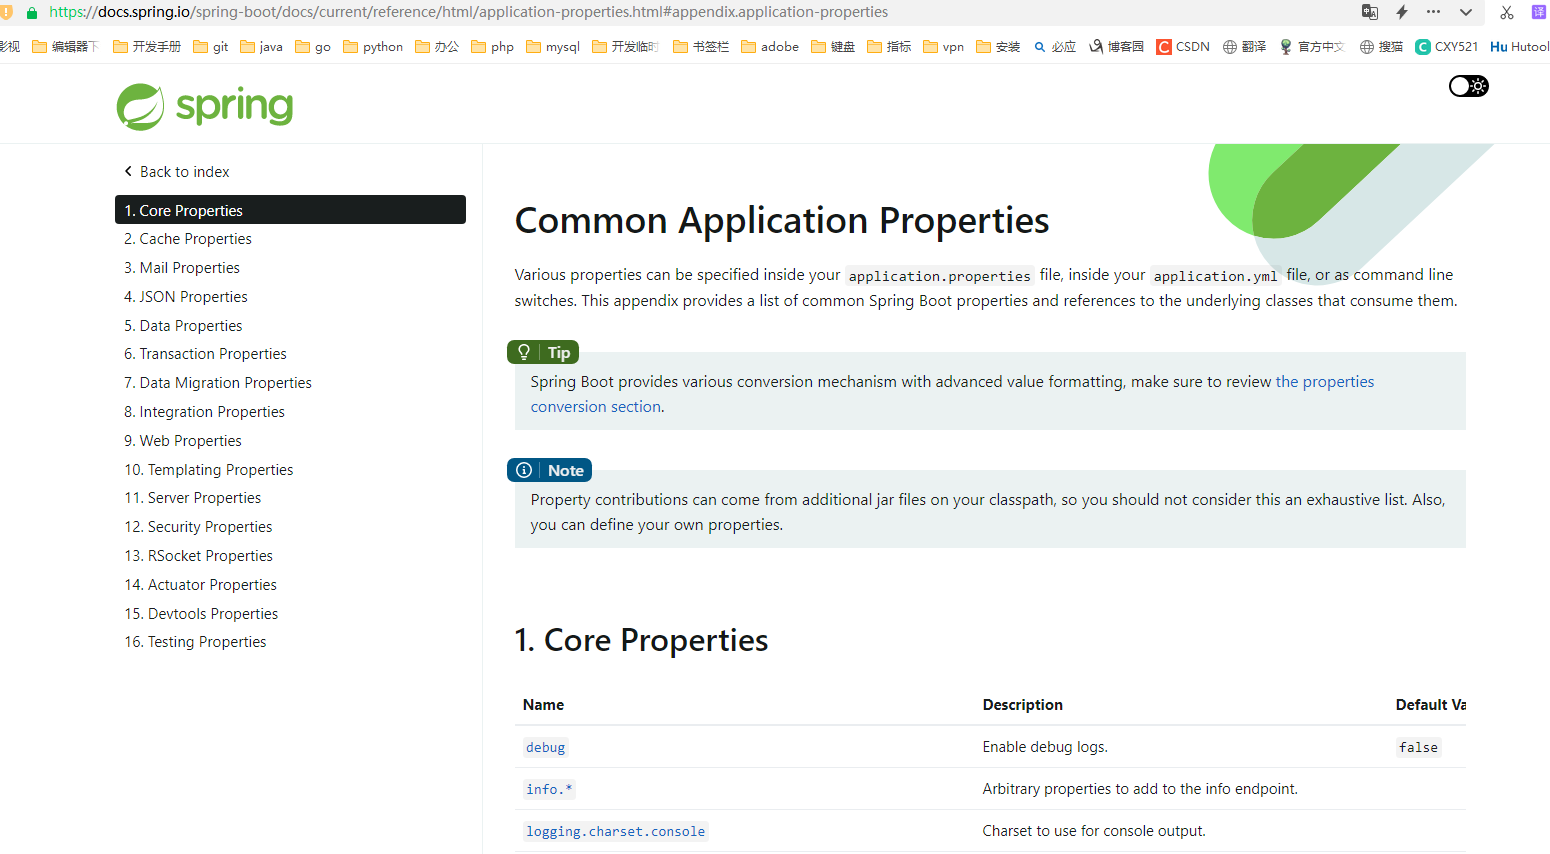Open the 编辑器 bookmark folder
This screenshot has width=1550, height=854.
[x=65, y=47]
